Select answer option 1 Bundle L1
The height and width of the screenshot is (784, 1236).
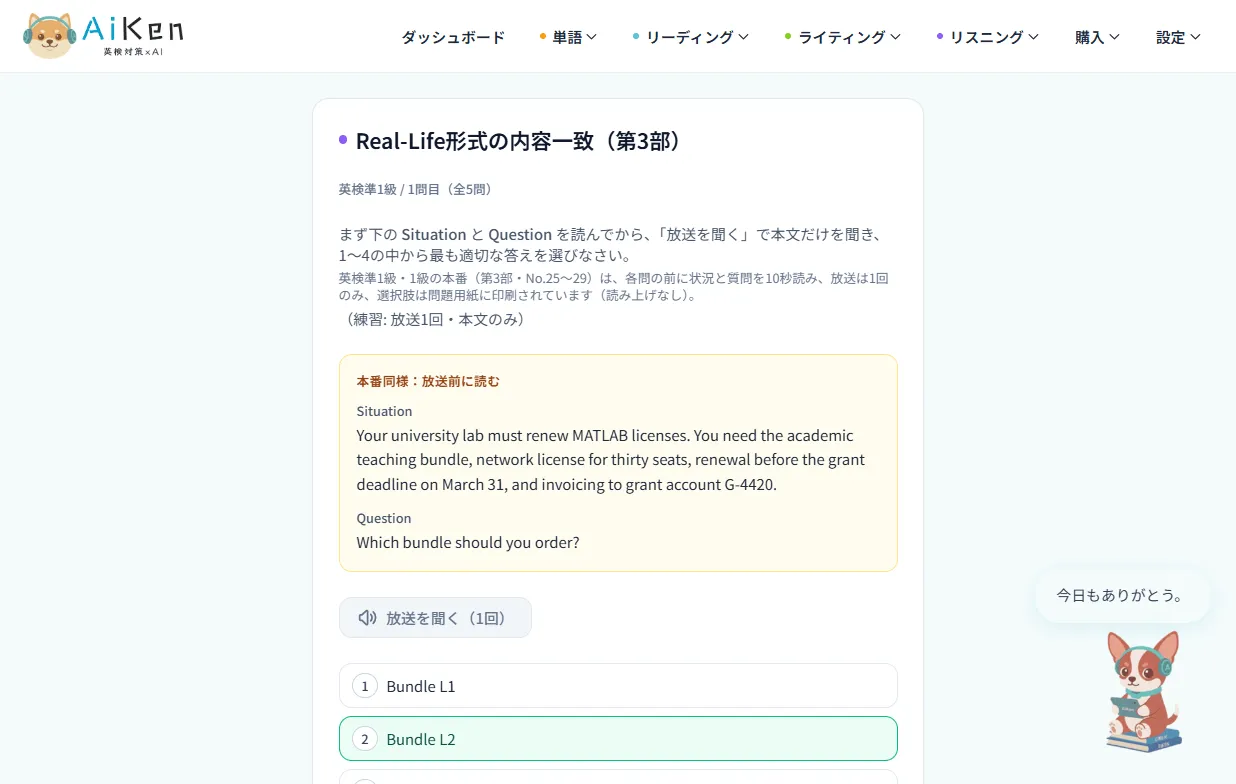click(618, 686)
